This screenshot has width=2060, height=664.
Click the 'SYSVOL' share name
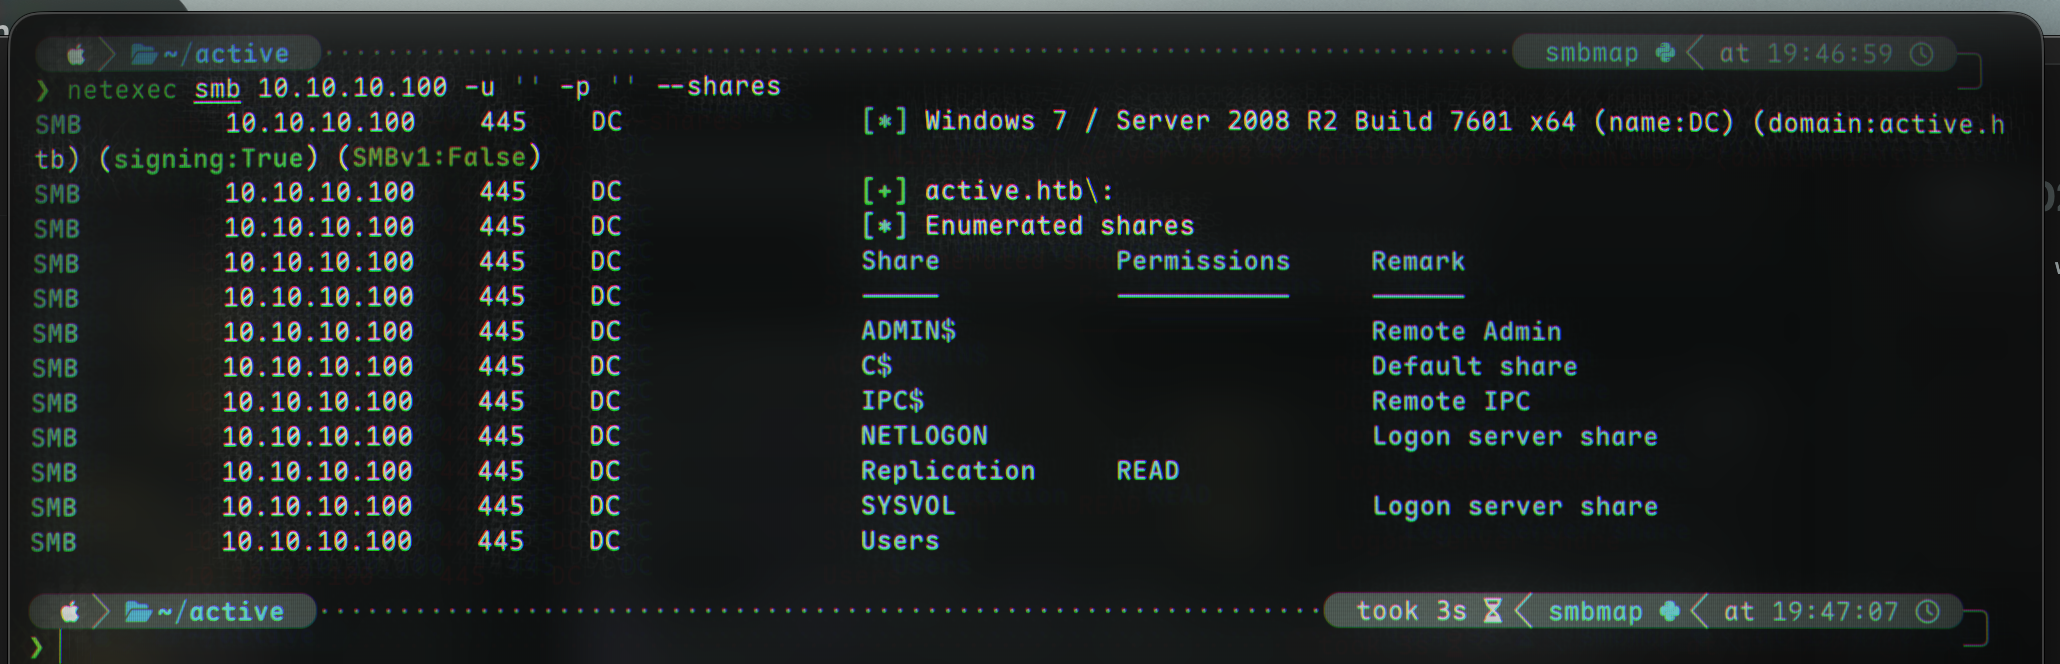908,506
